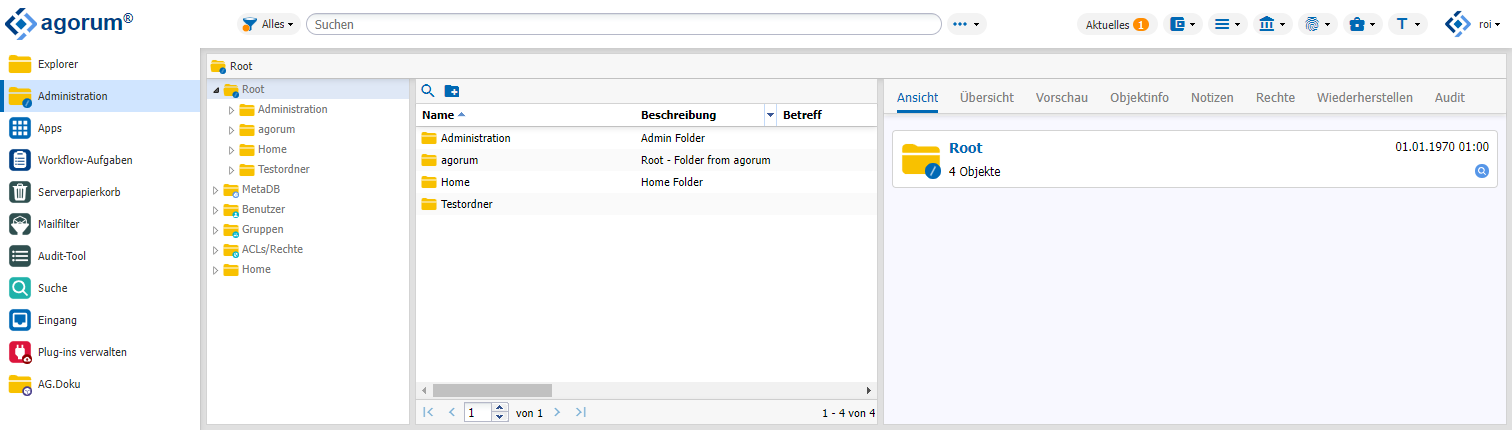Go to previous page of list
Screen dimensions: 1512x430
point(451,412)
